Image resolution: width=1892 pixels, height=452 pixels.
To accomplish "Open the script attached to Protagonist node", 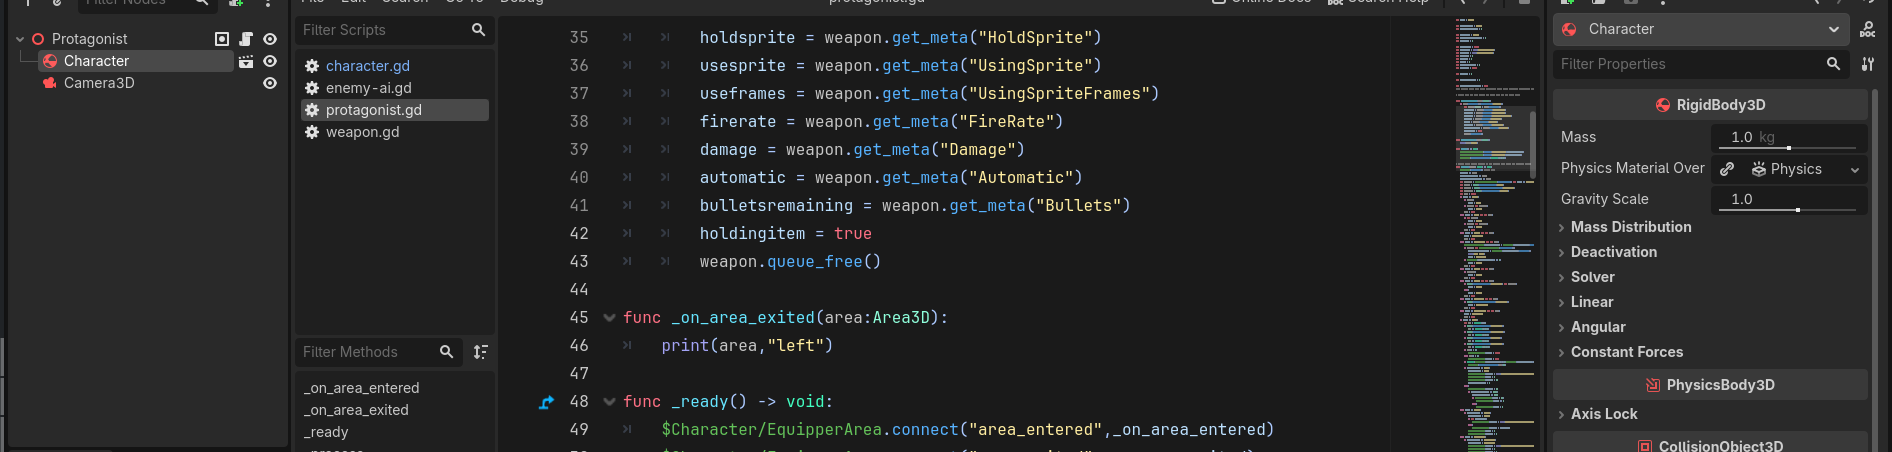I will tap(246, 39).
